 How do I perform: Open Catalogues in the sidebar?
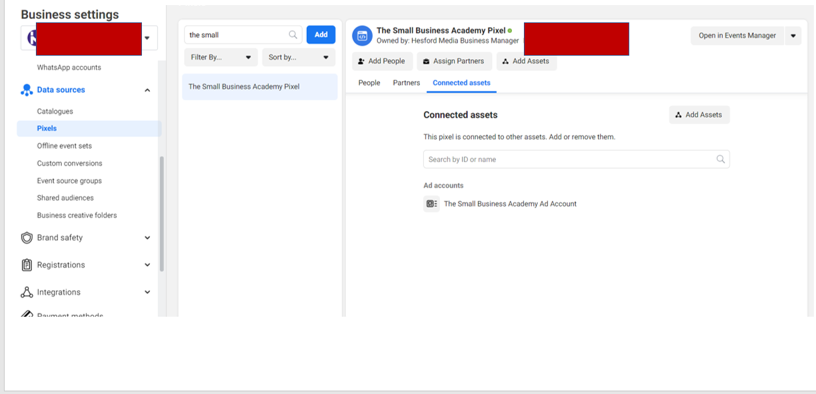point(55,111)
